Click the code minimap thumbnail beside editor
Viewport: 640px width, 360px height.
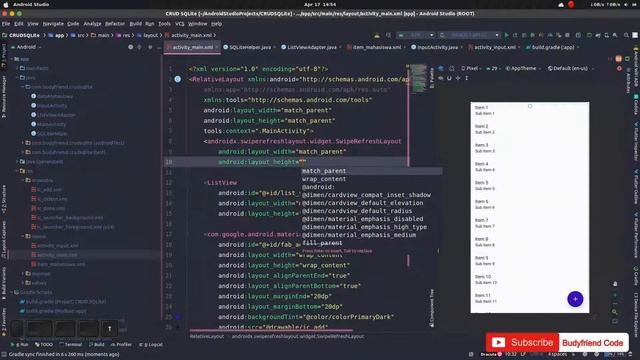tap(418, 78)
